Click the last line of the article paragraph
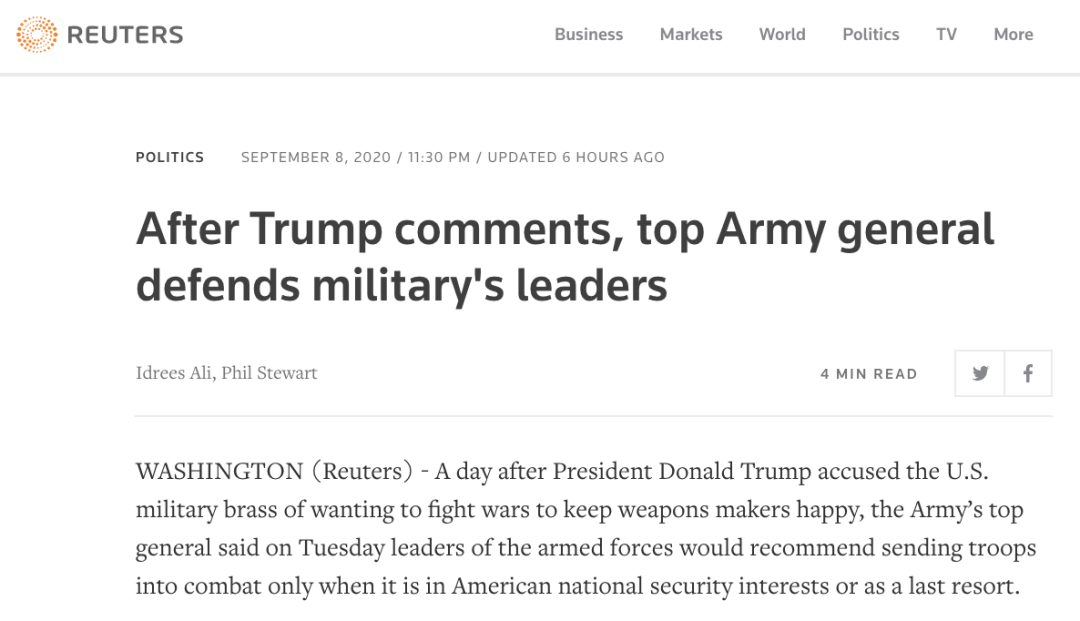1080x621 pixels. 577,586
